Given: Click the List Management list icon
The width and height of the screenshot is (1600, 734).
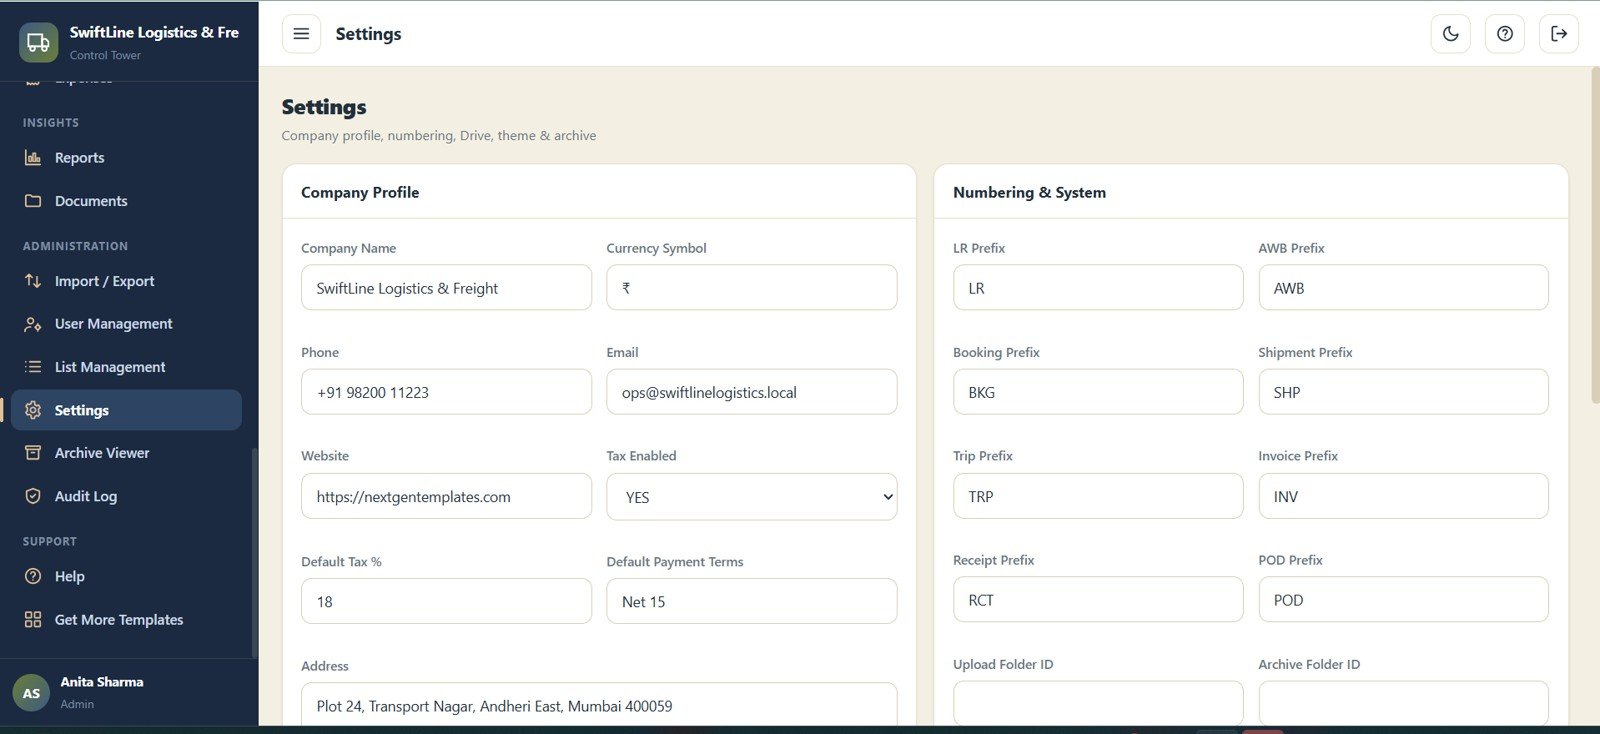Looking at the screenshot, I should [x=33, y=367].
